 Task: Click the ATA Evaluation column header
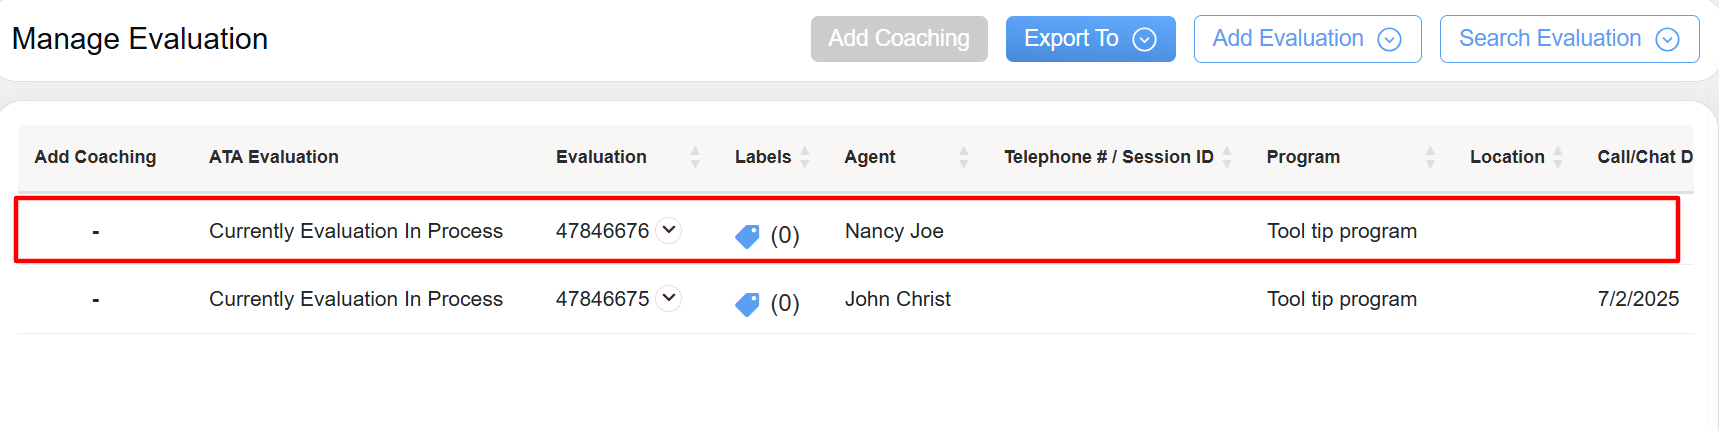(x=274, y=157)
